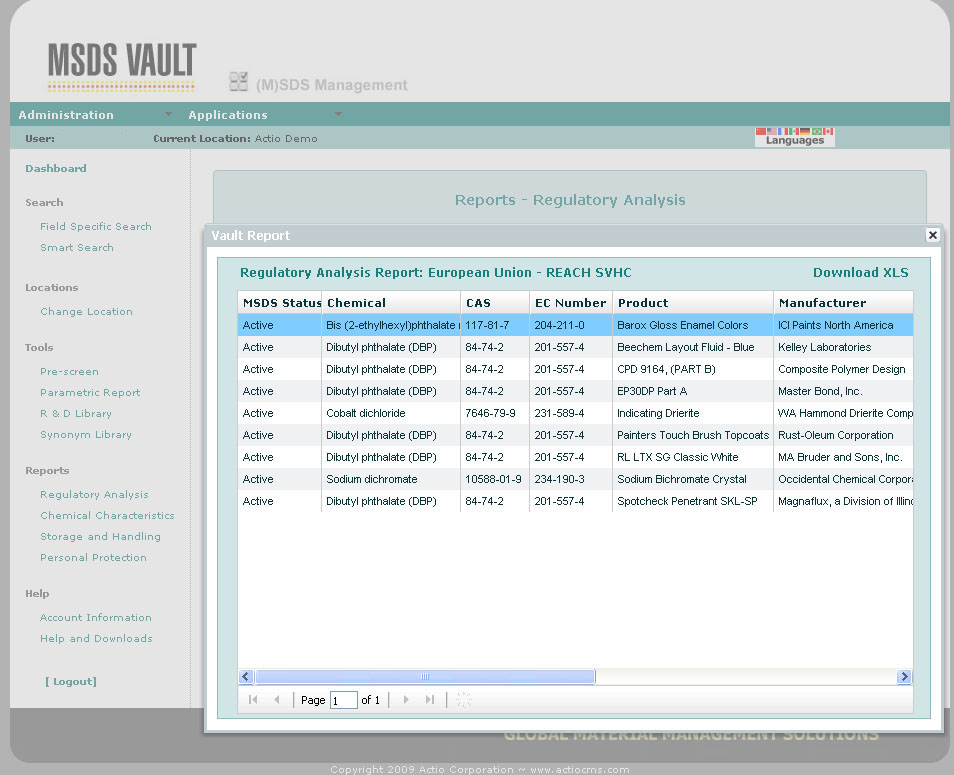Click manufacturer Rust-Oleum Corporation
Screen dimensions: 954x775
click(x=835, y=435)
